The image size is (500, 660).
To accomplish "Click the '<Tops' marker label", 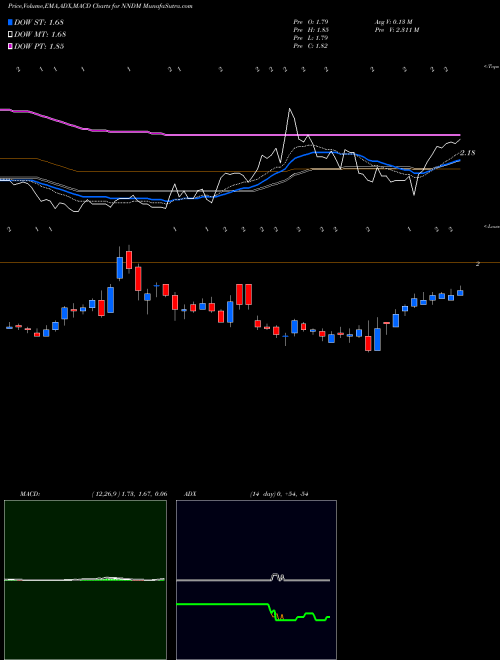I will click(492, 67).
